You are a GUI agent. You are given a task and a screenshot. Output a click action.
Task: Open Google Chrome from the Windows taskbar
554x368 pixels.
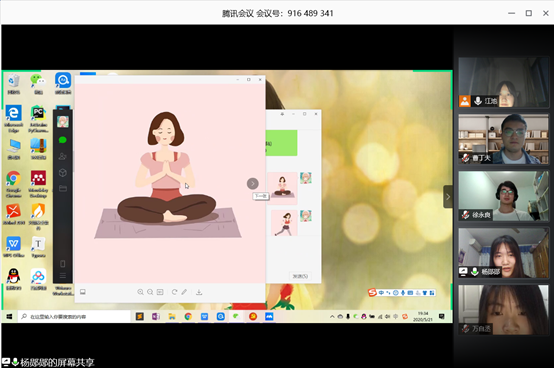point(188,317)
